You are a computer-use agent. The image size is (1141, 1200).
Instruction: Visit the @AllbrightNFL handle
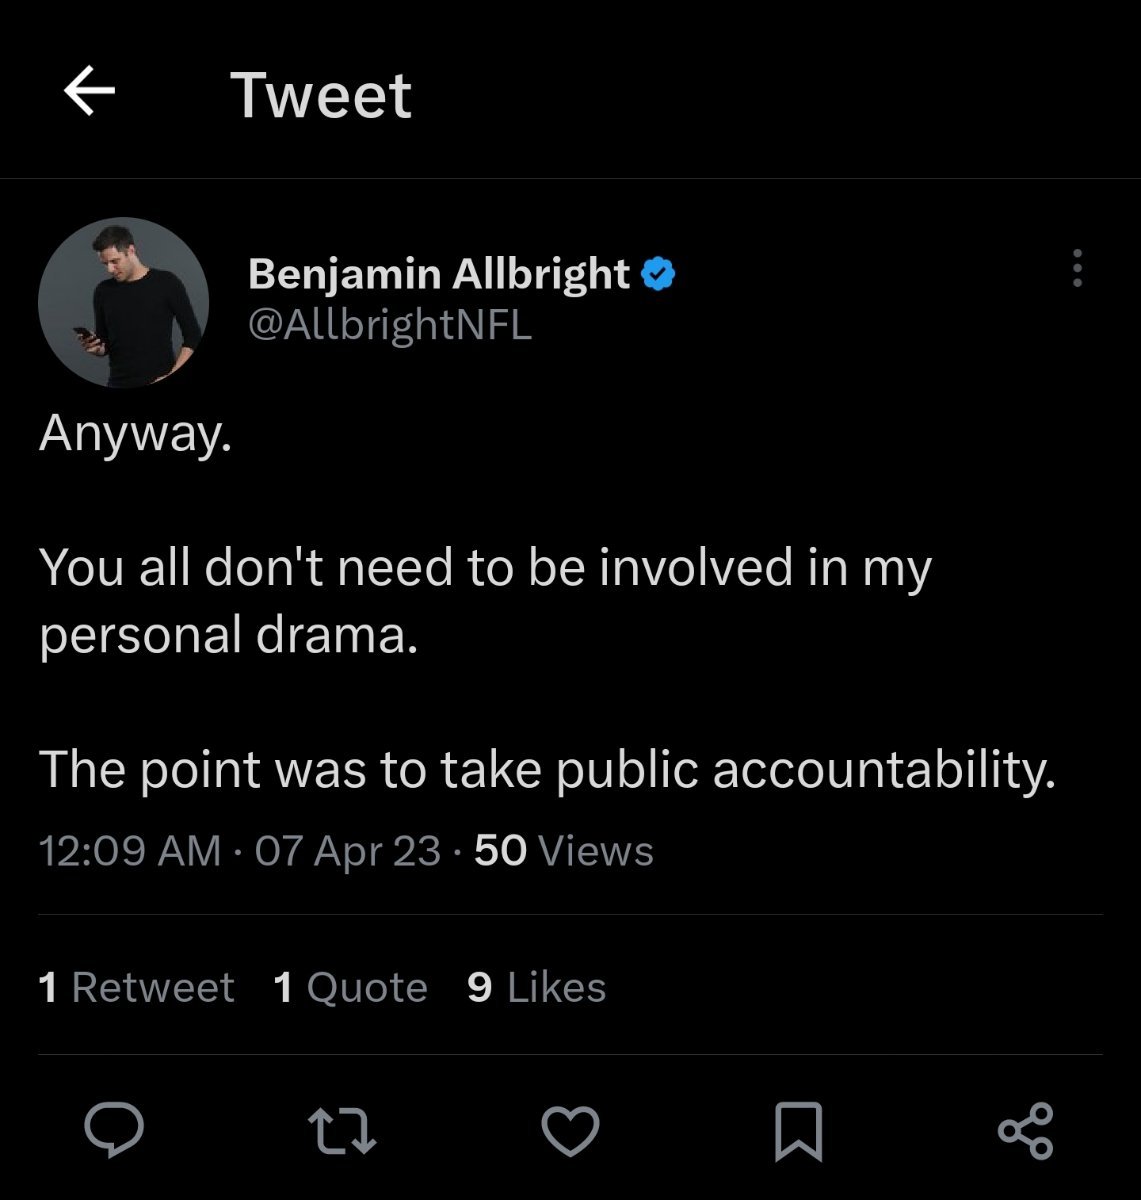[389, 324]
